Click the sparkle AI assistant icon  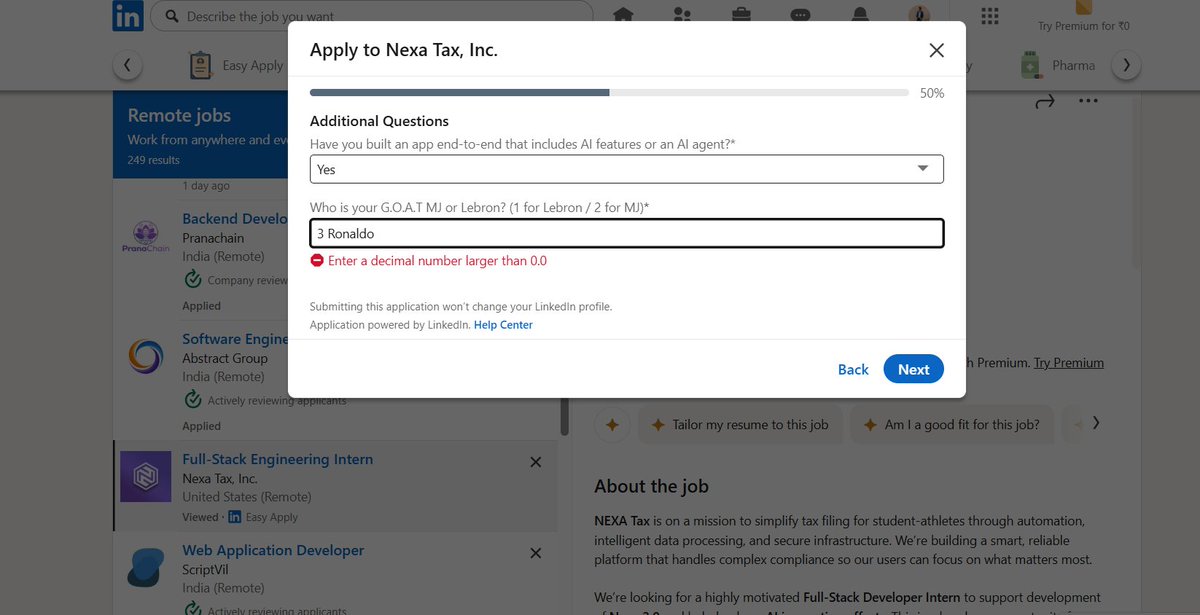(613, 425)
